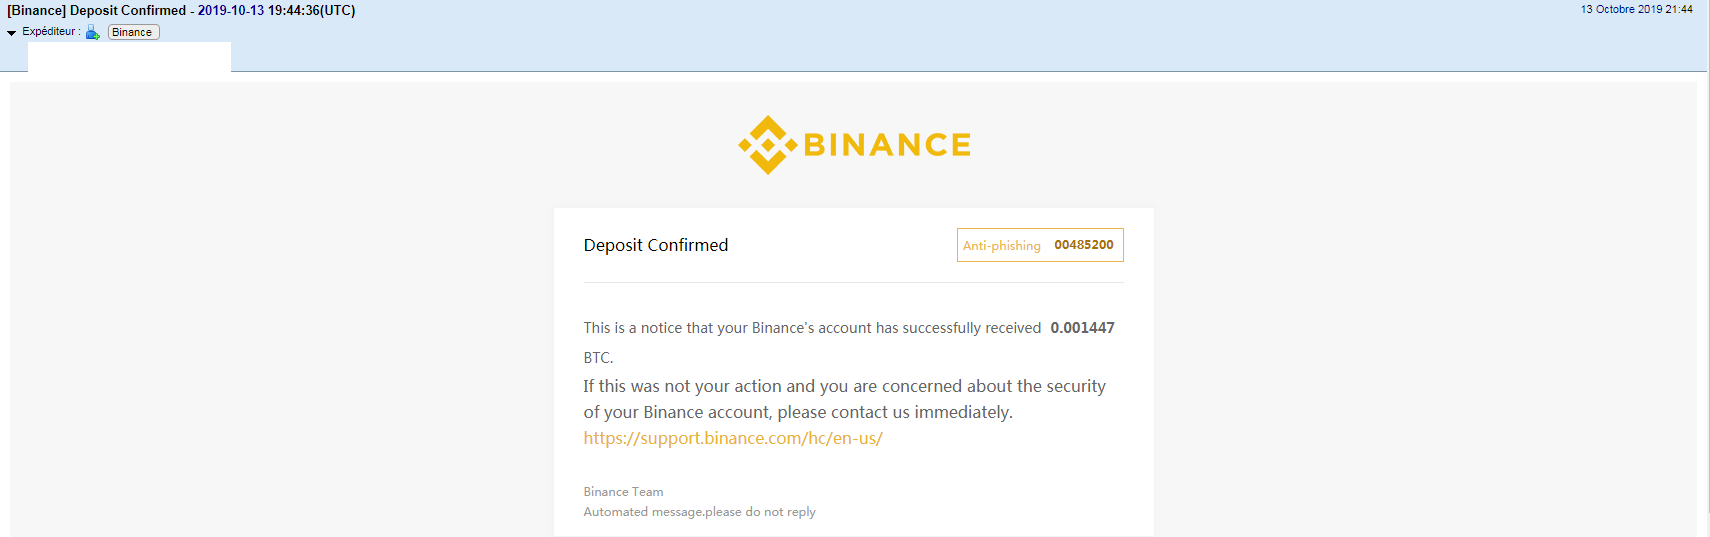Click the Binance sender chip

click(133, 32)
